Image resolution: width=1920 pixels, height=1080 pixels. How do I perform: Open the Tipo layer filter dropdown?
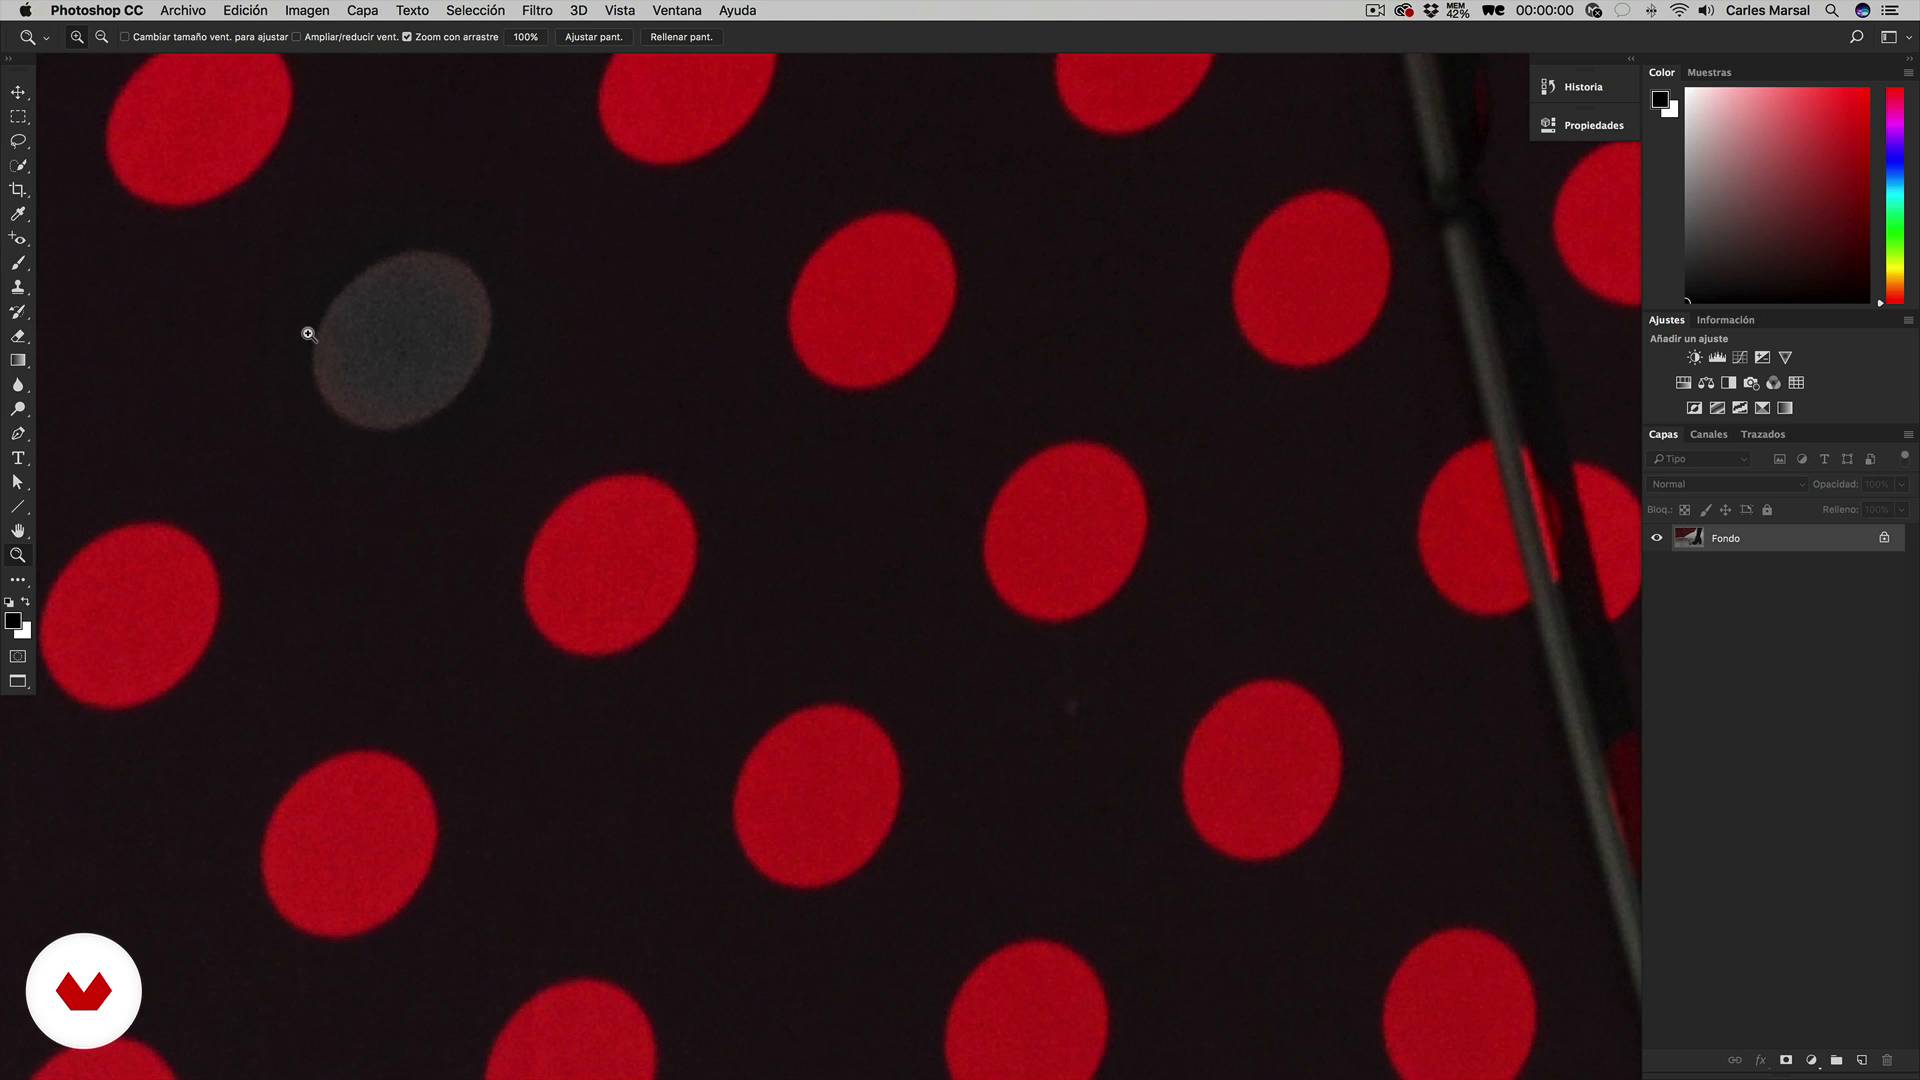pos(1699,459)
